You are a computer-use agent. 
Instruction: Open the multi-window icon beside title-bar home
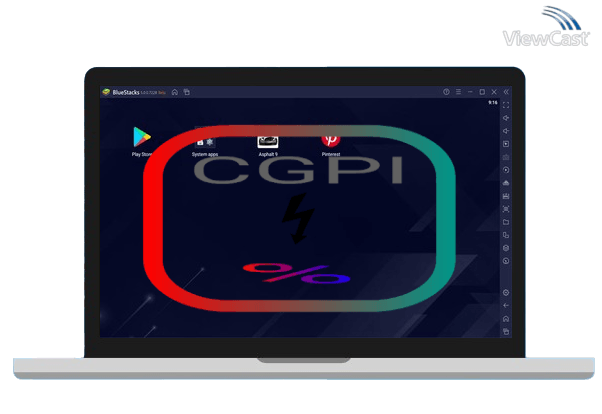click(187, 92)
